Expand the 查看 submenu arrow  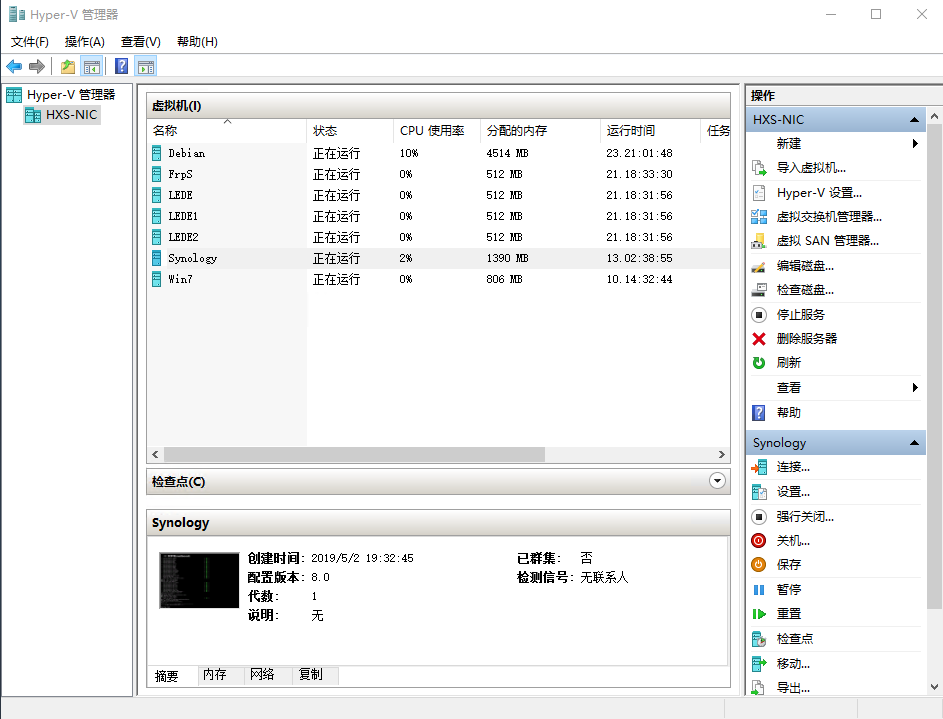coord(915,387)
